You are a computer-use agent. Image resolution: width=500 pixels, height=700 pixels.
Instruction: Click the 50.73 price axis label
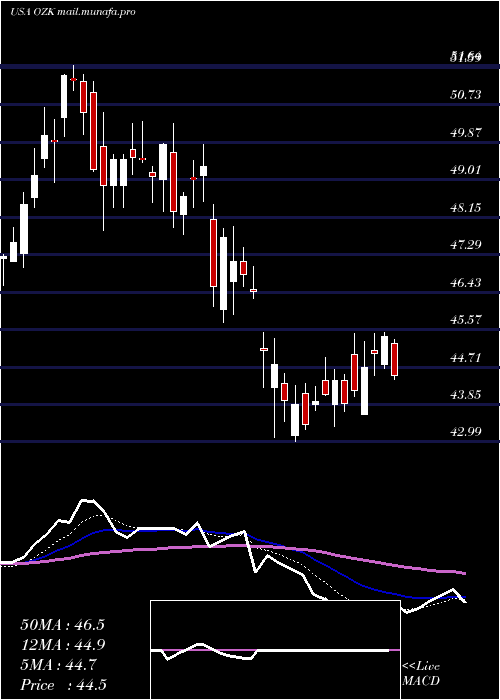466,95
